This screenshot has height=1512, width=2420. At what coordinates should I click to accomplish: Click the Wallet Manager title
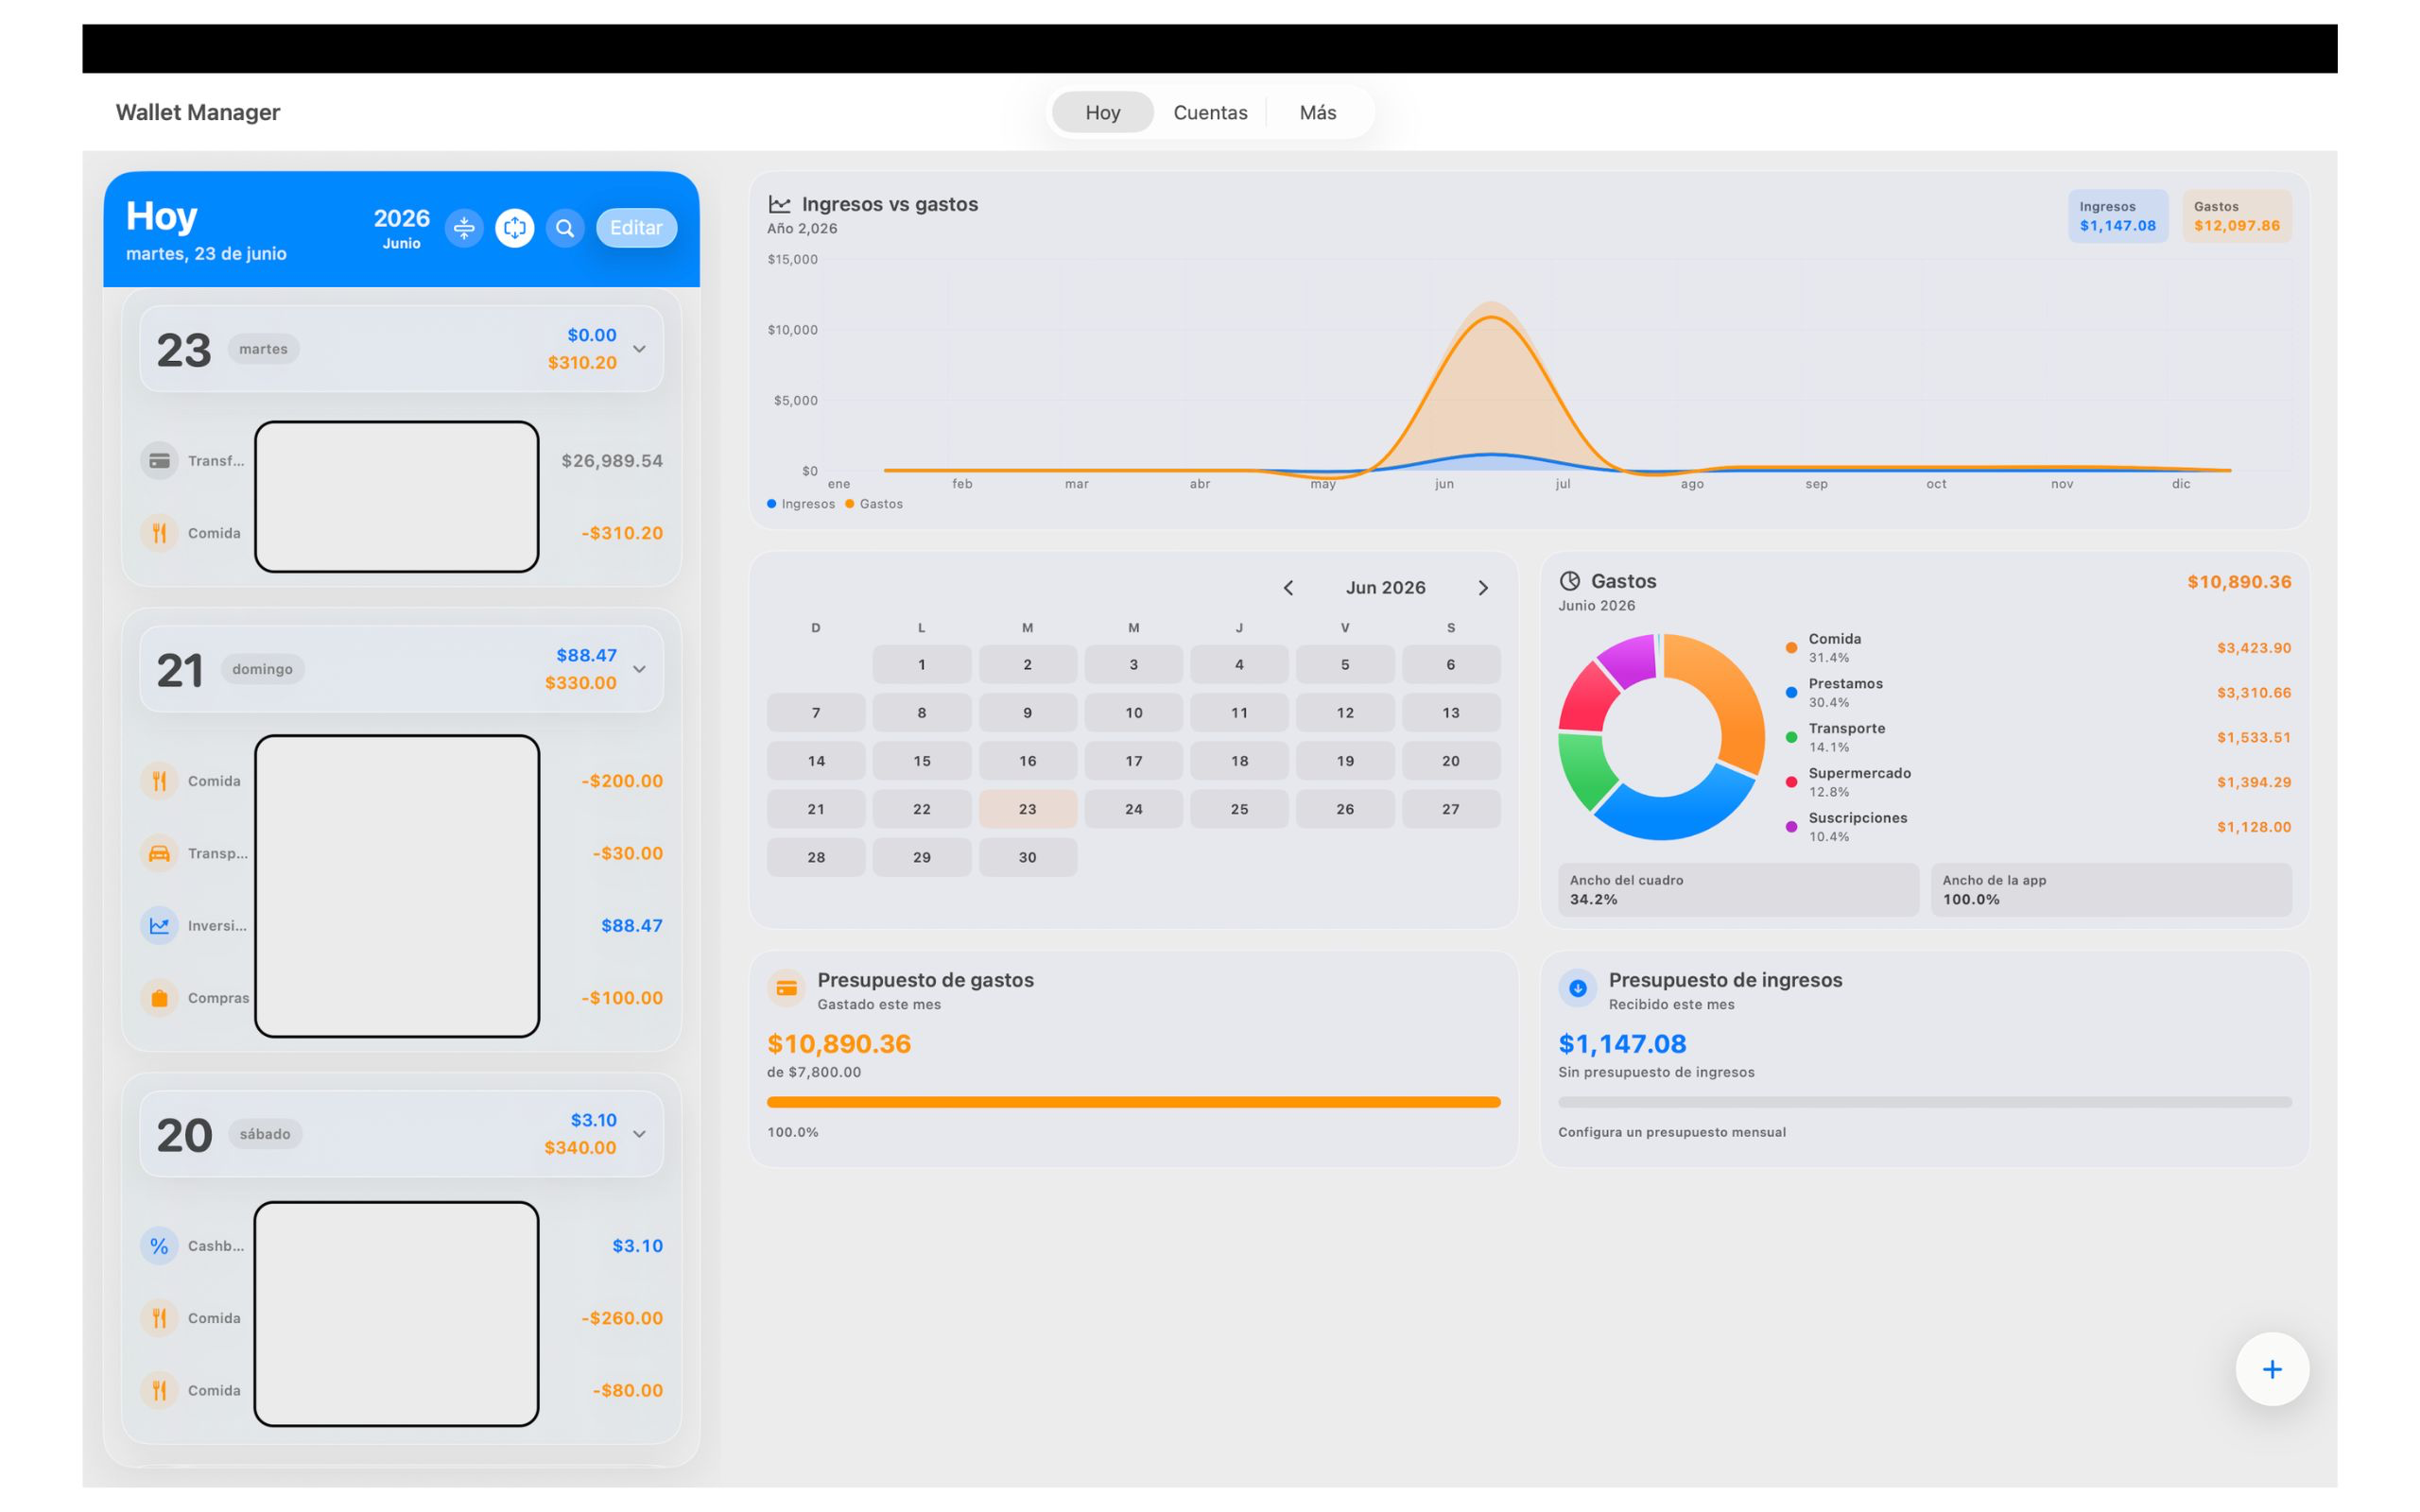tap(198, 112)
